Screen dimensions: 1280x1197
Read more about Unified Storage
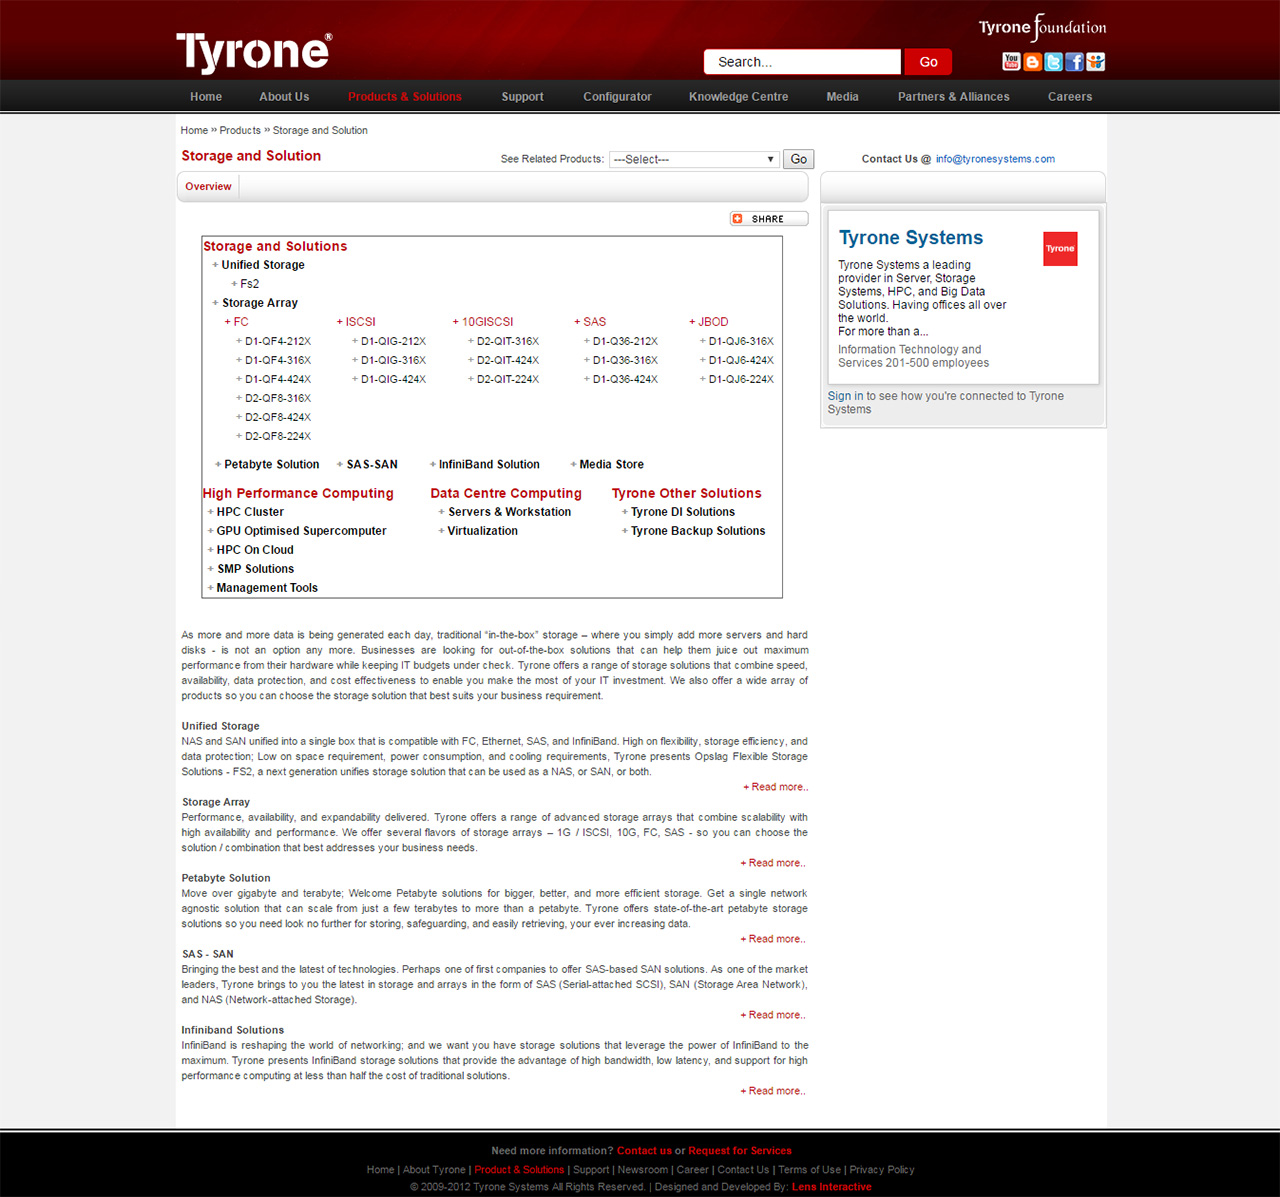click(776, 787)
